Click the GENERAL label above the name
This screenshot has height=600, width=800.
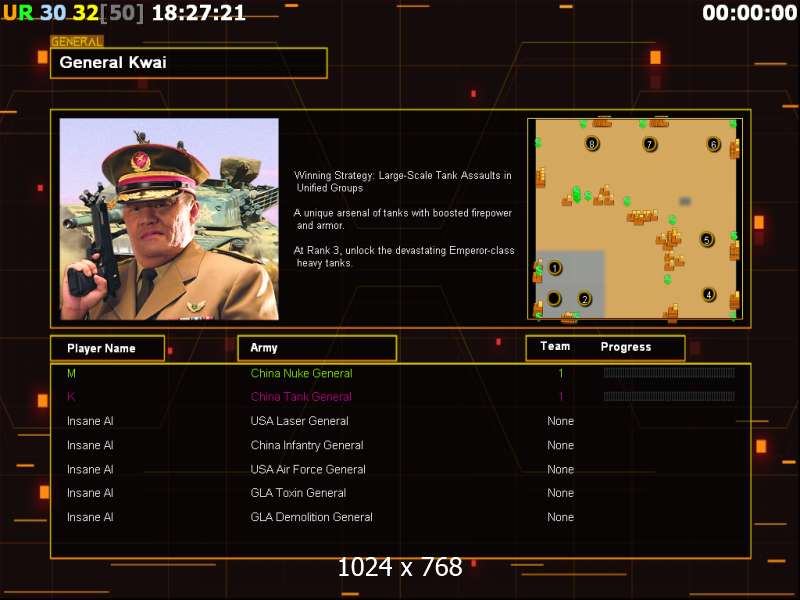click(x=77, y=41)
